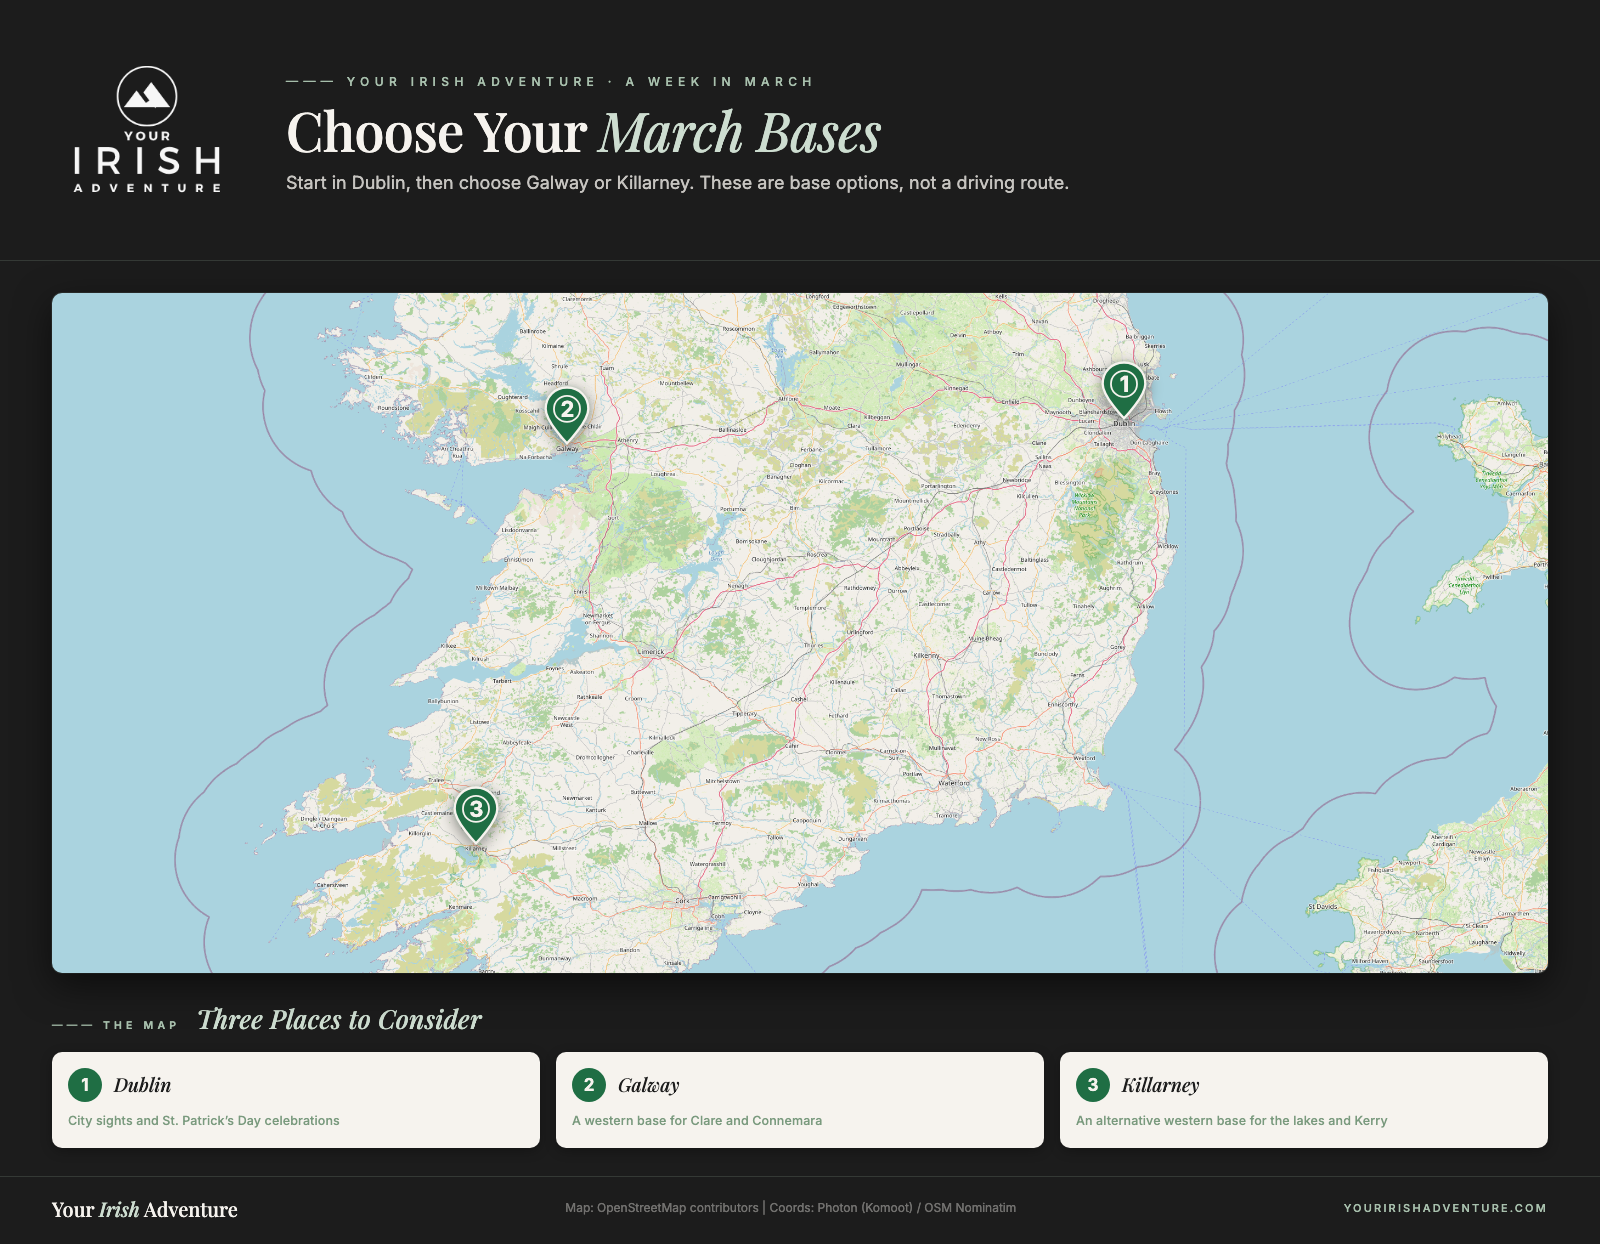Click the 'Your Irish Adventure' footer wordmark
Screen dimensions: 1600x1244
click(145, 1210)
